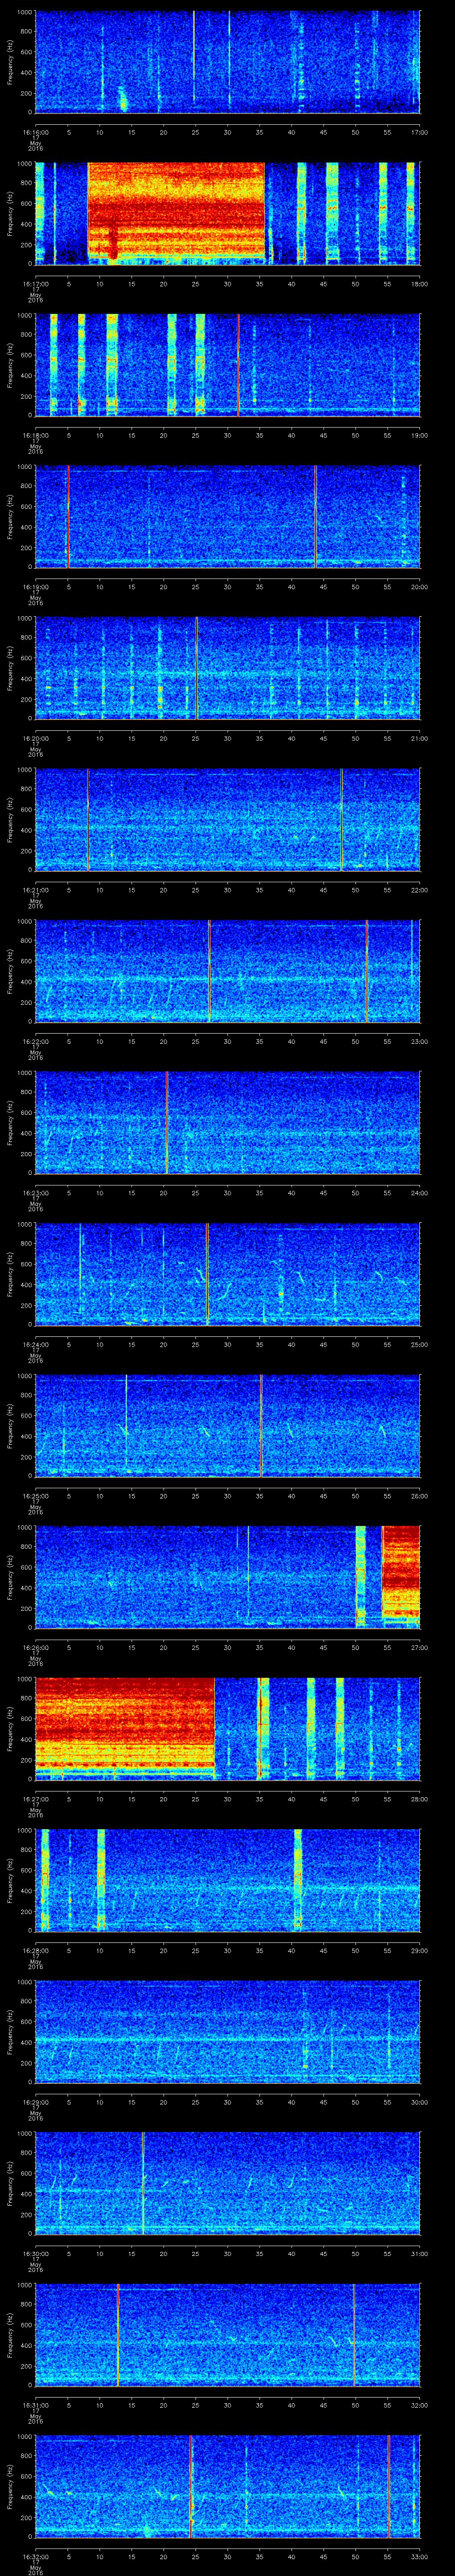Select the '16:27:00' timestamp text

[x=35, y=1798]
